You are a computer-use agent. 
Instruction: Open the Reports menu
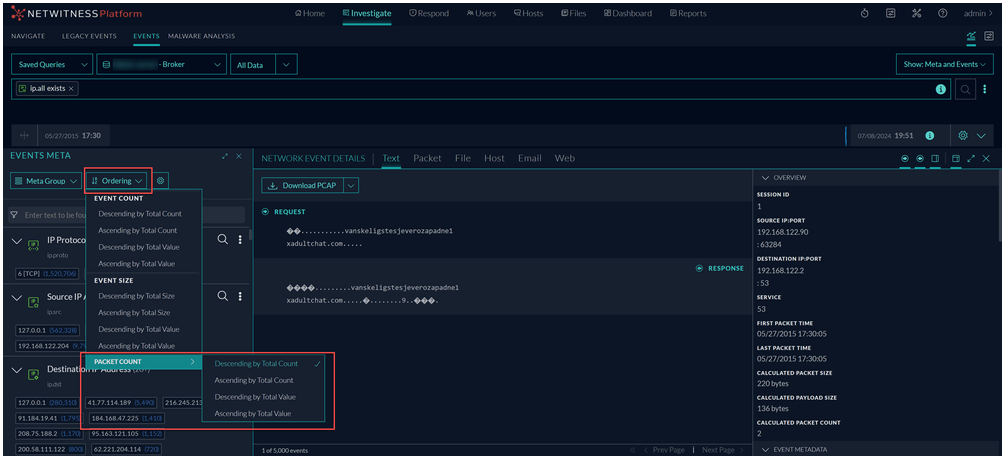click(x=688, y=13)
